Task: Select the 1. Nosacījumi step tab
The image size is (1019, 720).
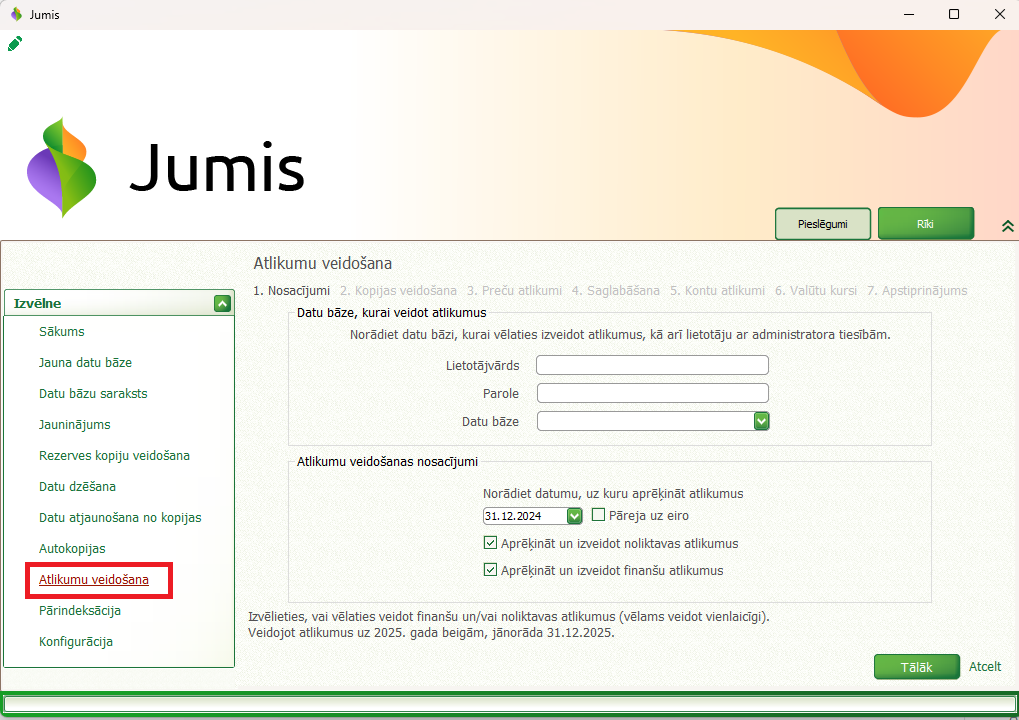Action: coord(292,290)
